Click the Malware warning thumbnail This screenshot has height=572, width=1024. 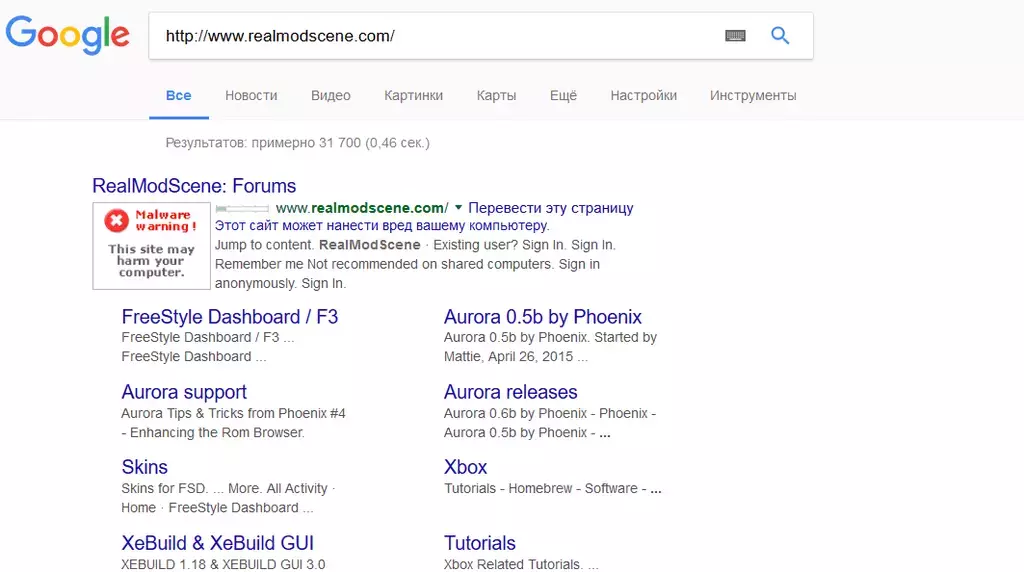click(152, 246)
